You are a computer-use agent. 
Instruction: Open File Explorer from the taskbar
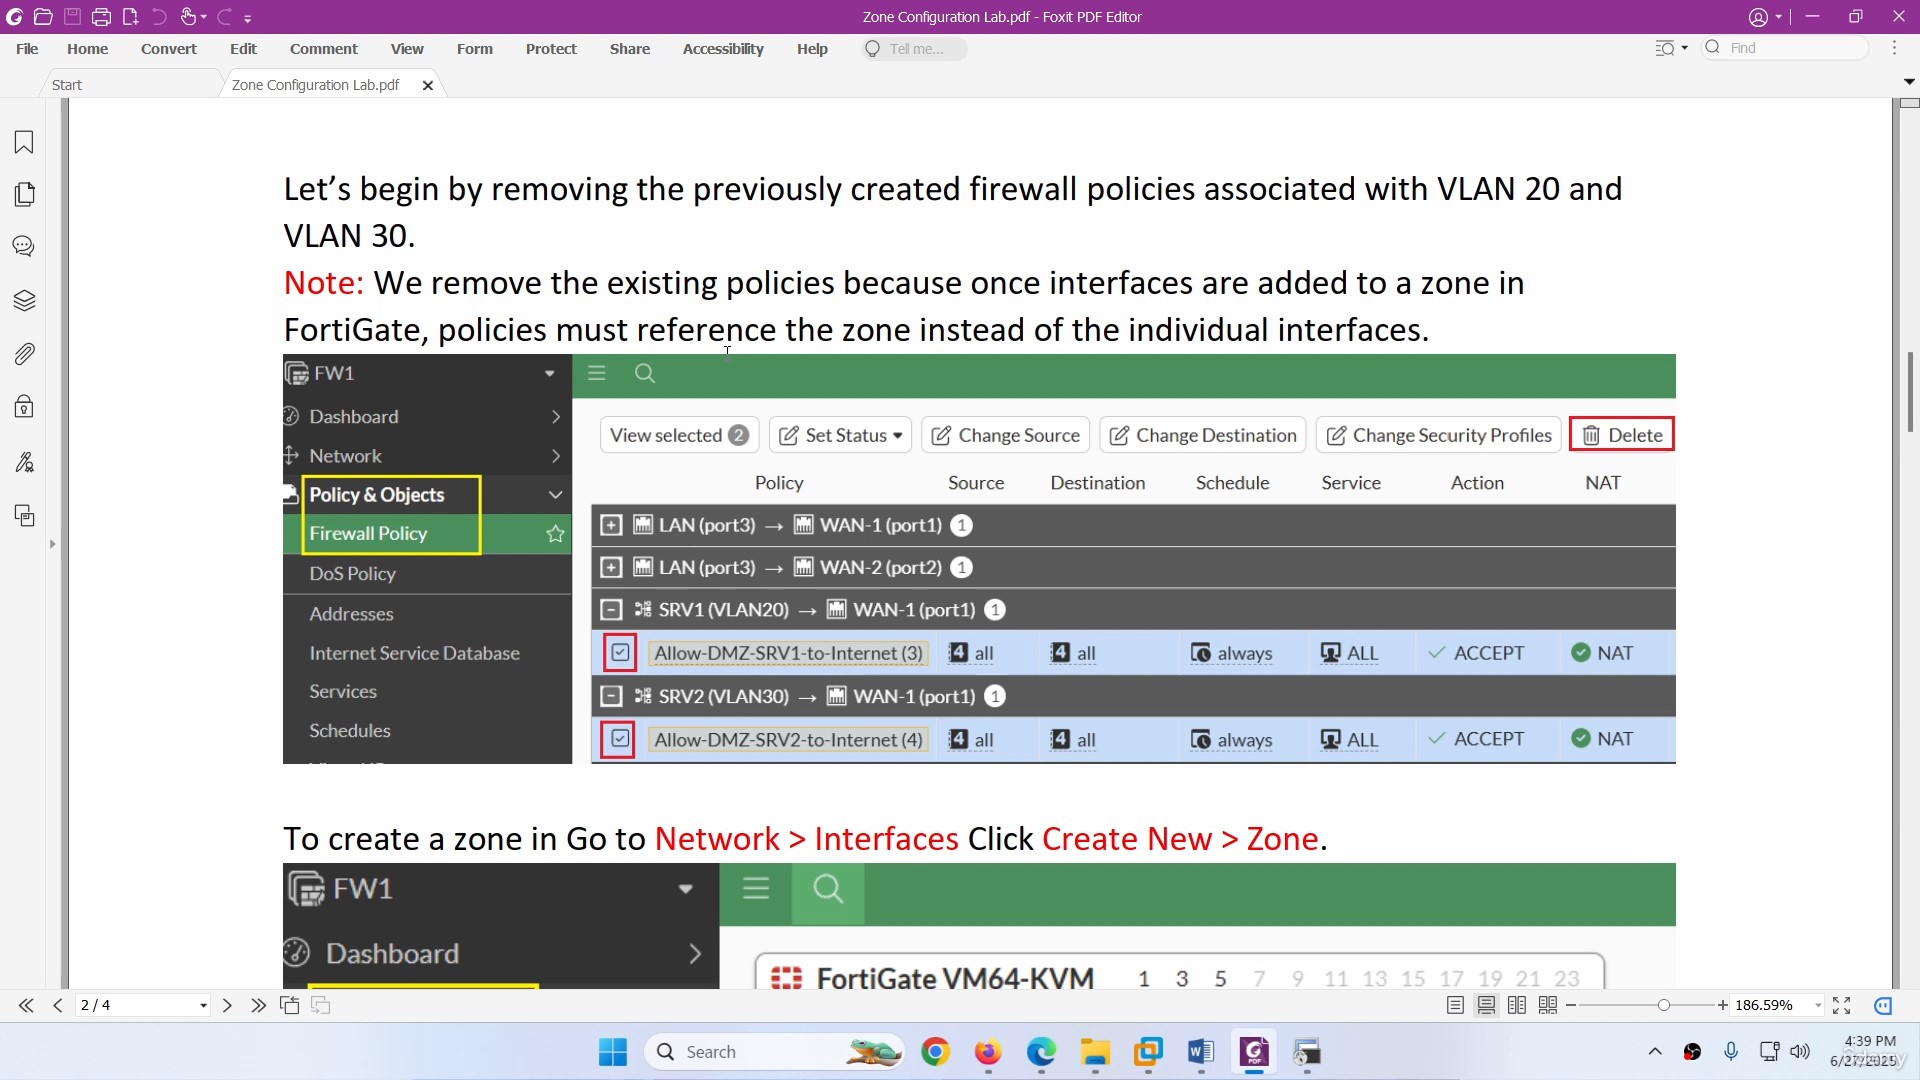[1095, 1052]
